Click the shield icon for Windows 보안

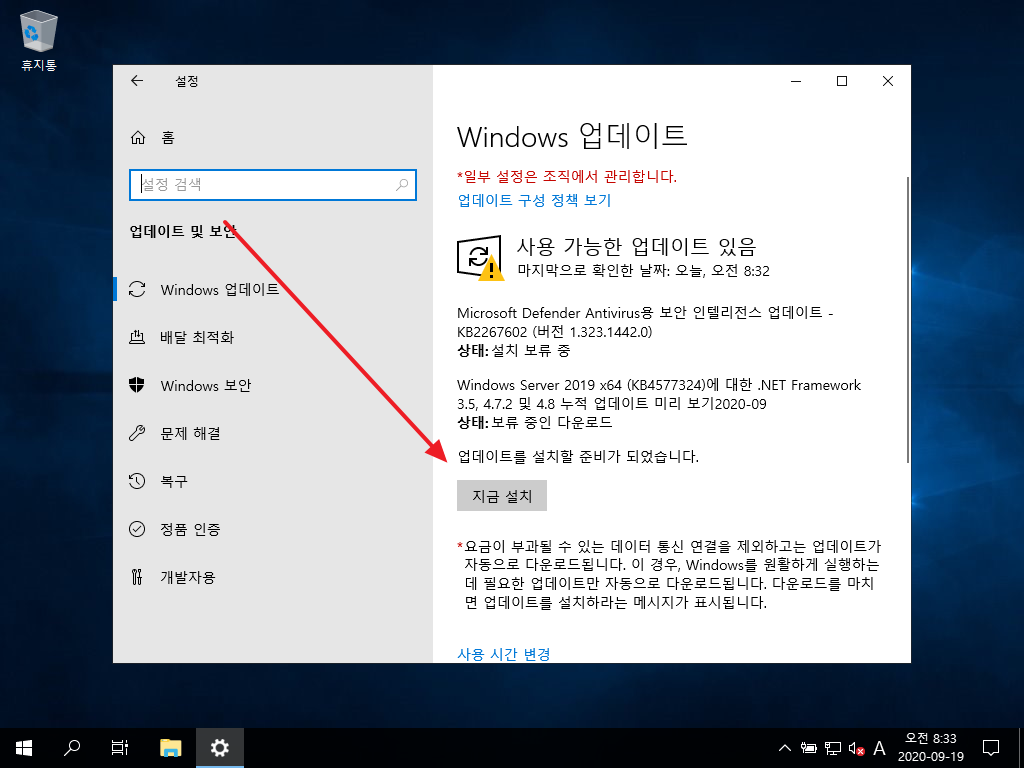[136, 385]
